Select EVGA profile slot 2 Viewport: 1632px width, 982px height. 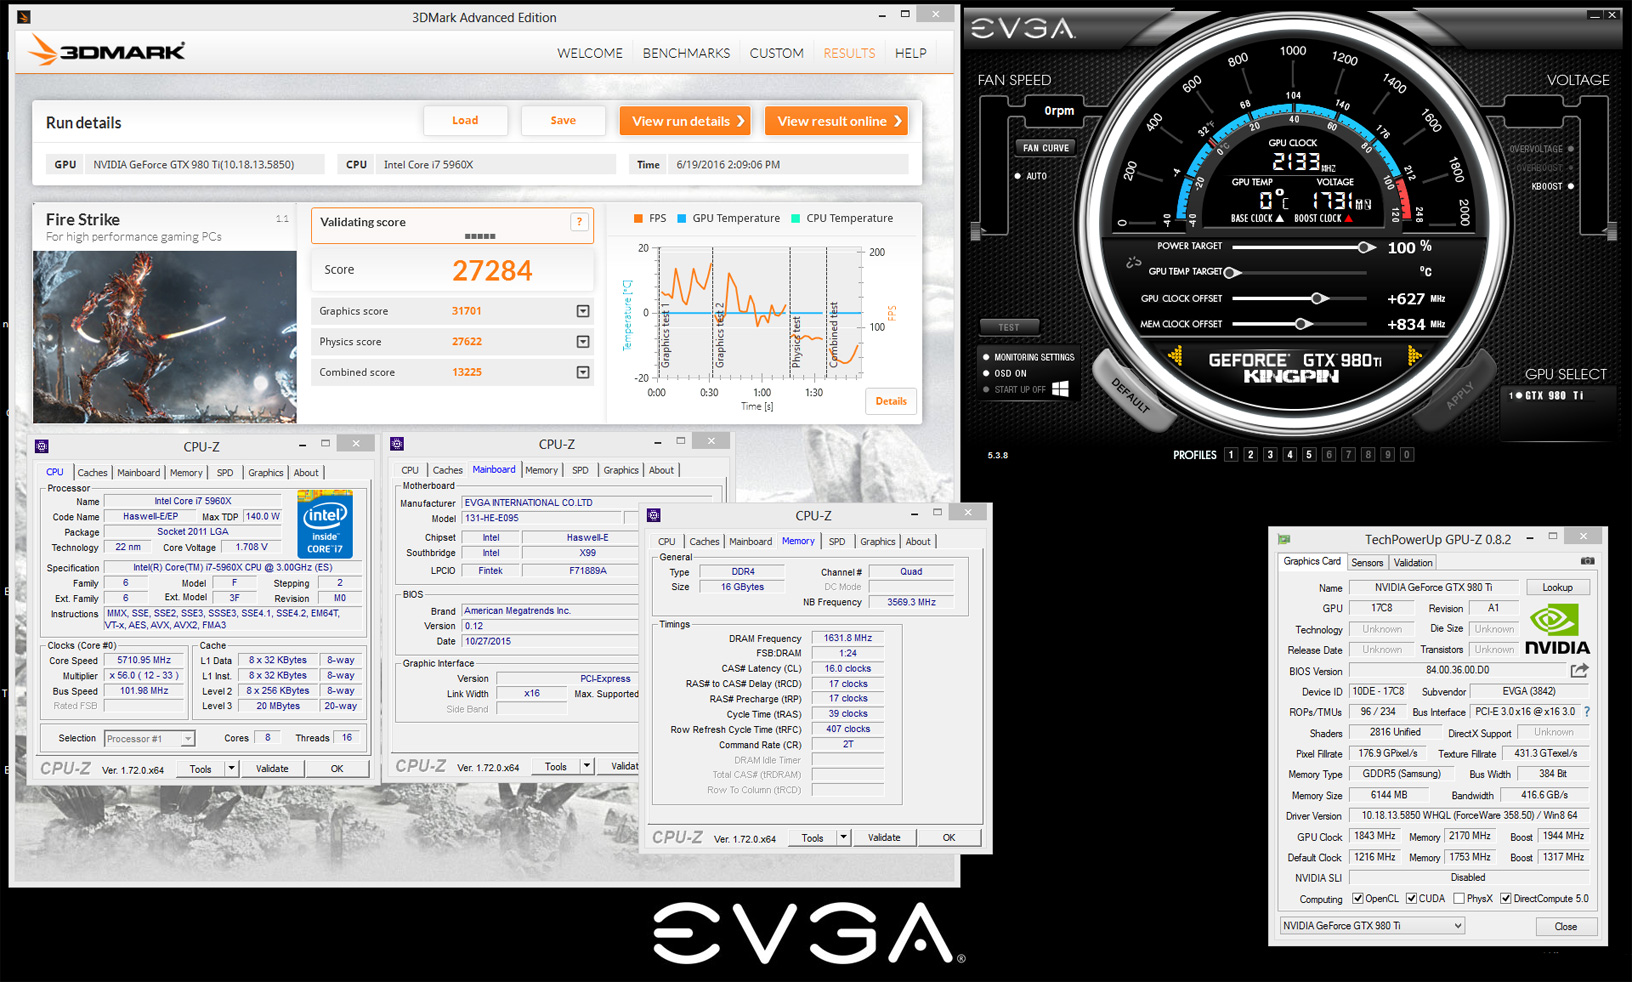[1250, 455]
